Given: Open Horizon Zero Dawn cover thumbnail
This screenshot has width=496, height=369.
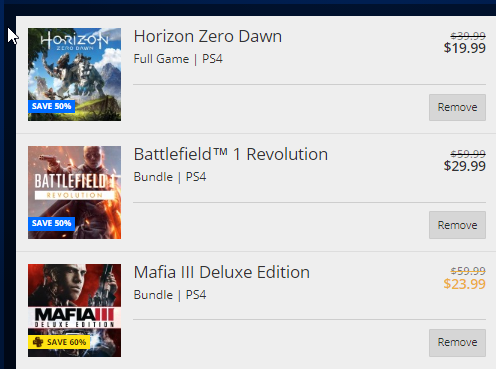Looking at the screenshot, I should click(74, 74).
